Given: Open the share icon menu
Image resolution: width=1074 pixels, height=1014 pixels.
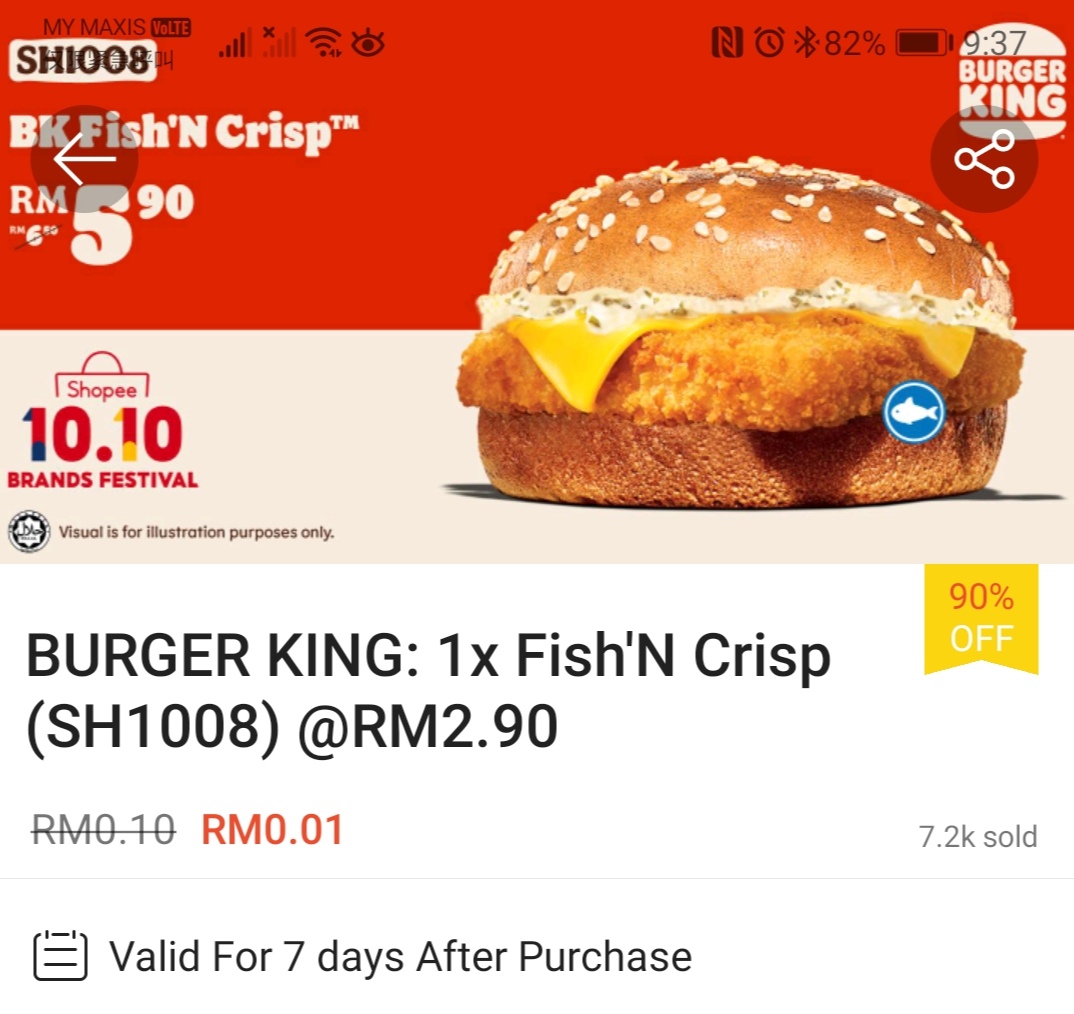Looking at the screenshot, I should click(984, 159).
